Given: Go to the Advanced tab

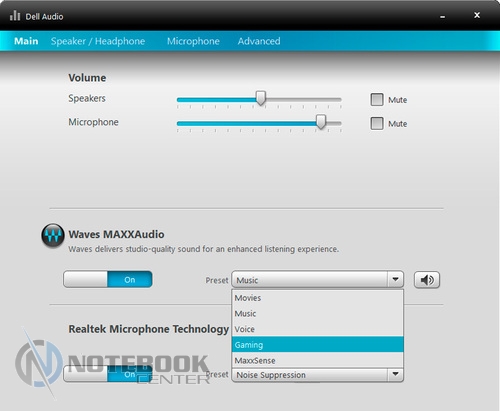Looking at the screenshot, I should click(259, 41).
